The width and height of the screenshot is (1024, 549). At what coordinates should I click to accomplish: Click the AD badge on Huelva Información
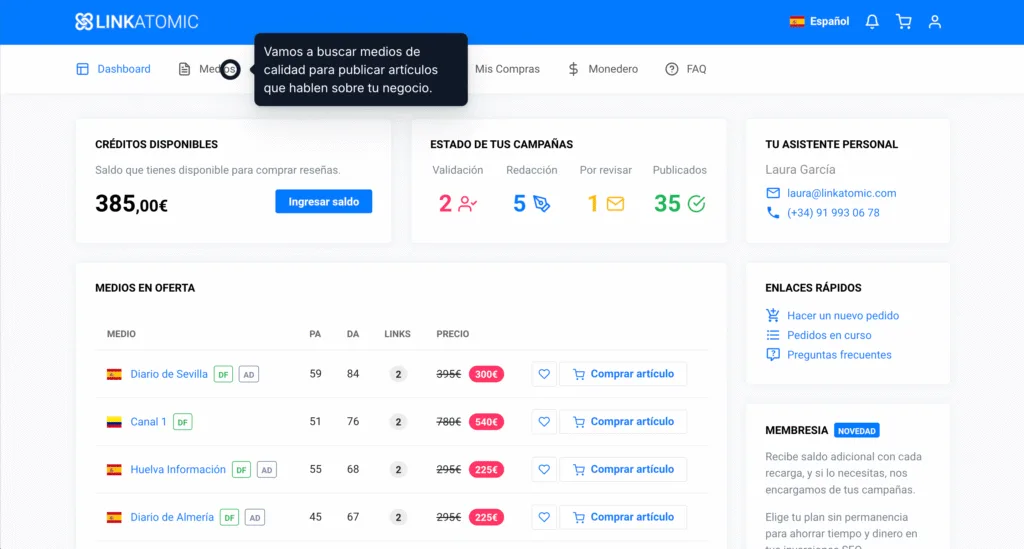(x=266, y=469)
